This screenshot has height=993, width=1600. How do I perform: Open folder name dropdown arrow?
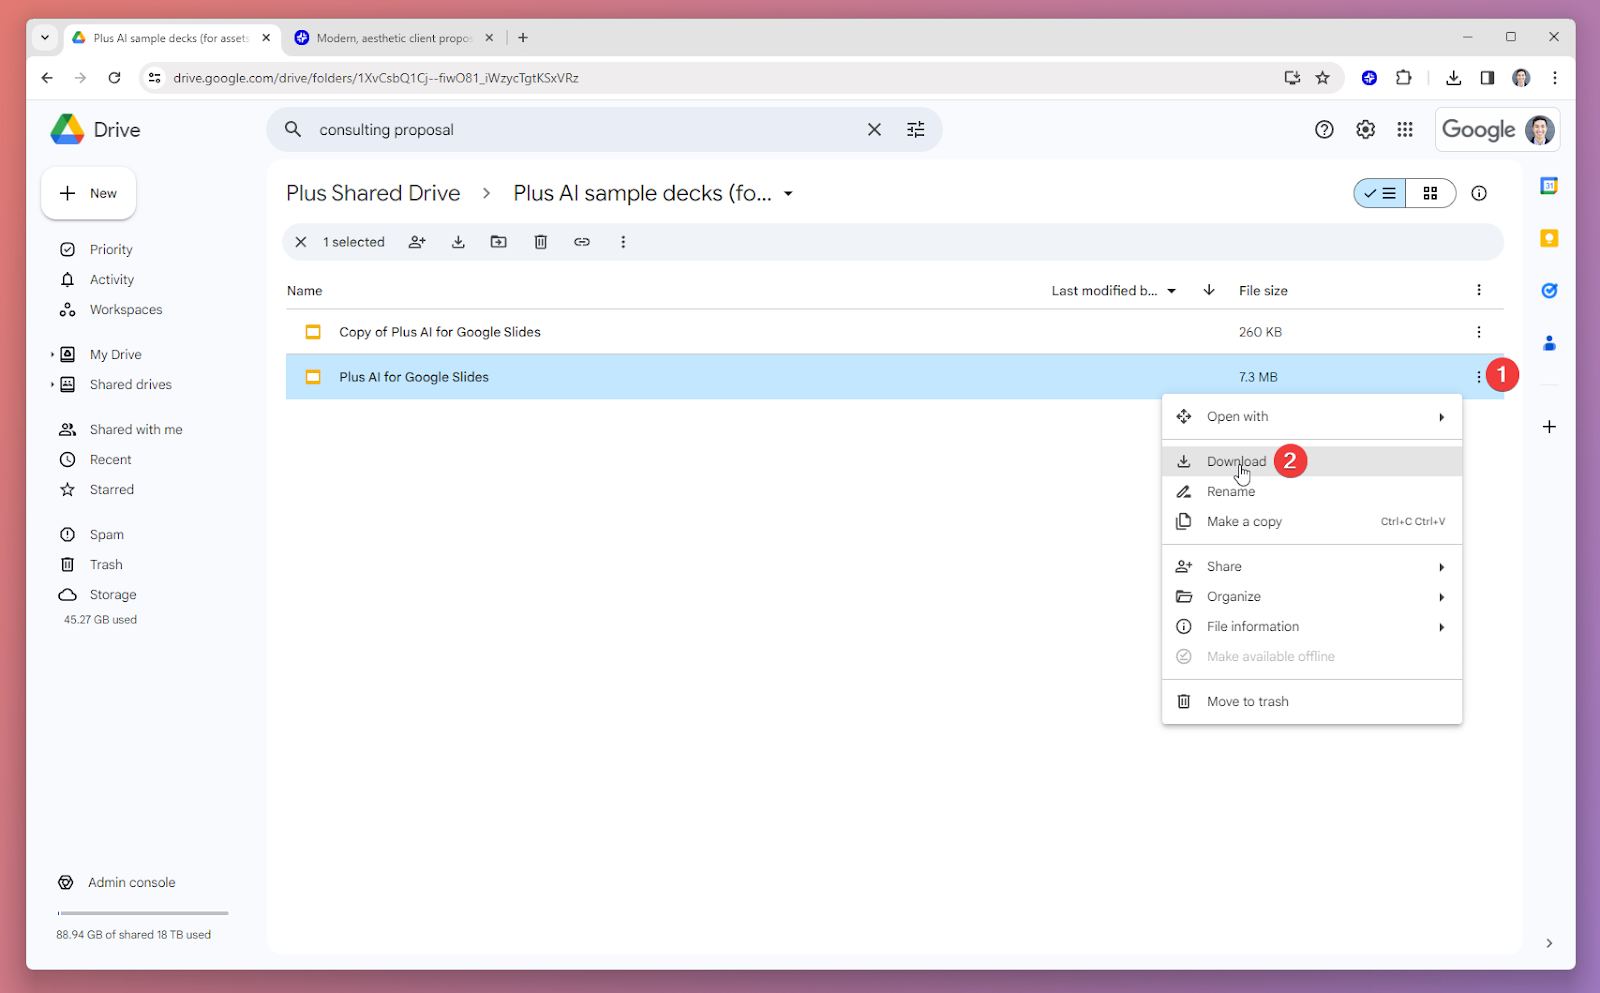pyautogui.click(x=788, y=194)
